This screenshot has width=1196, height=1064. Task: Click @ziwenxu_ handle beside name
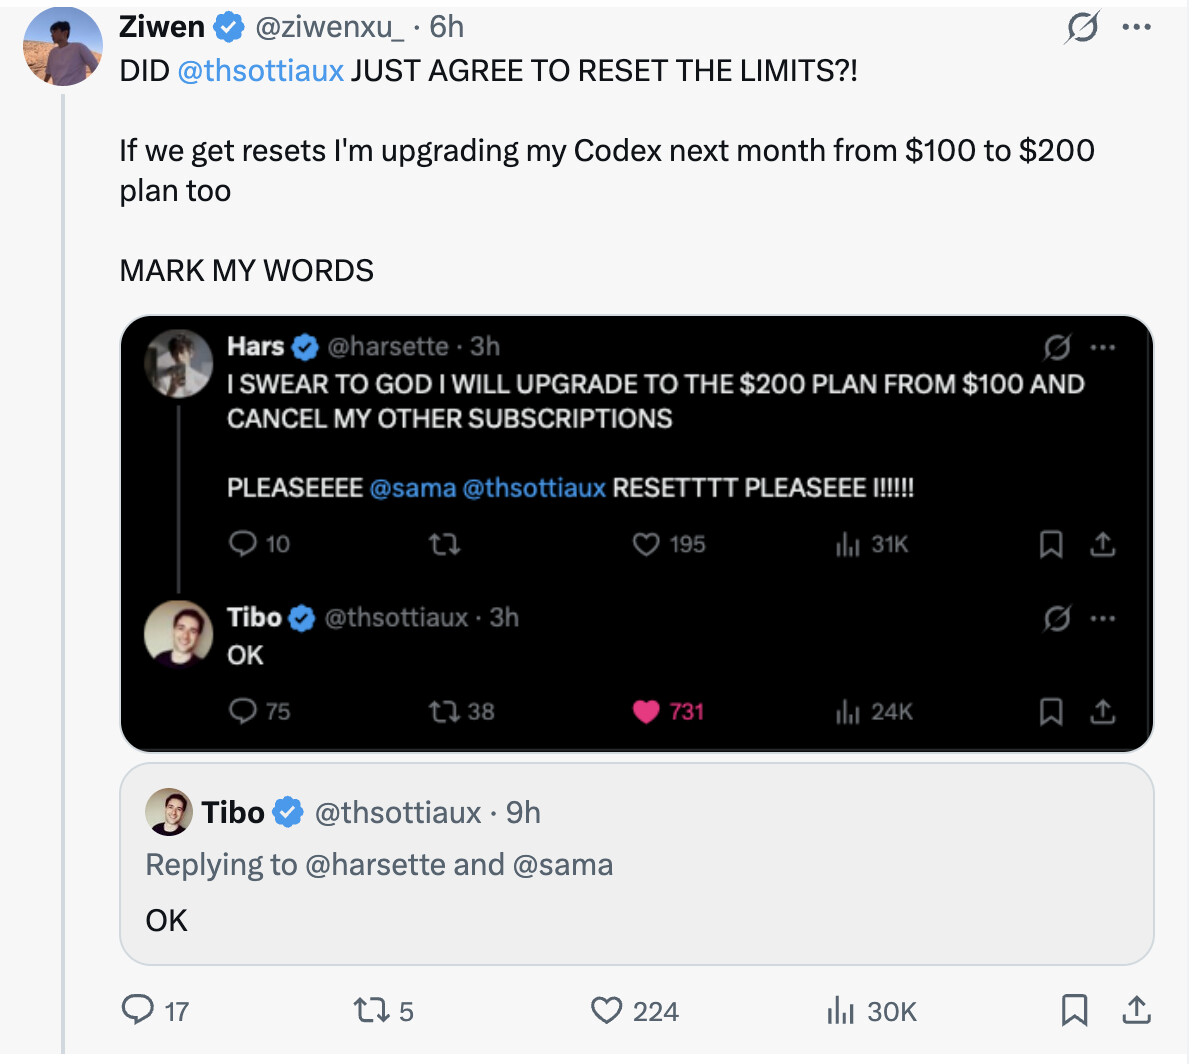click(x=330, y=27)
